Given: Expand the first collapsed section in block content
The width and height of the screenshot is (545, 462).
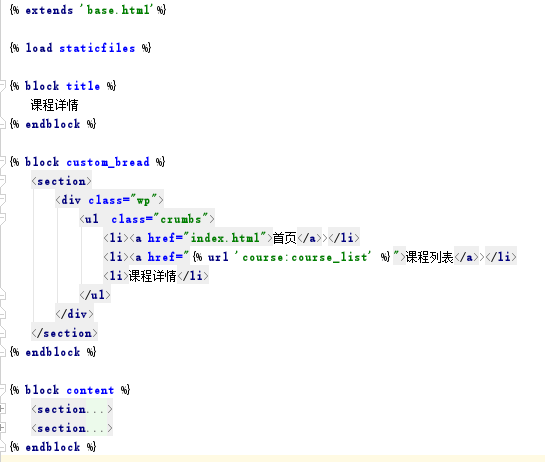Looking at the screenshot, I should [x=2, y=409].
